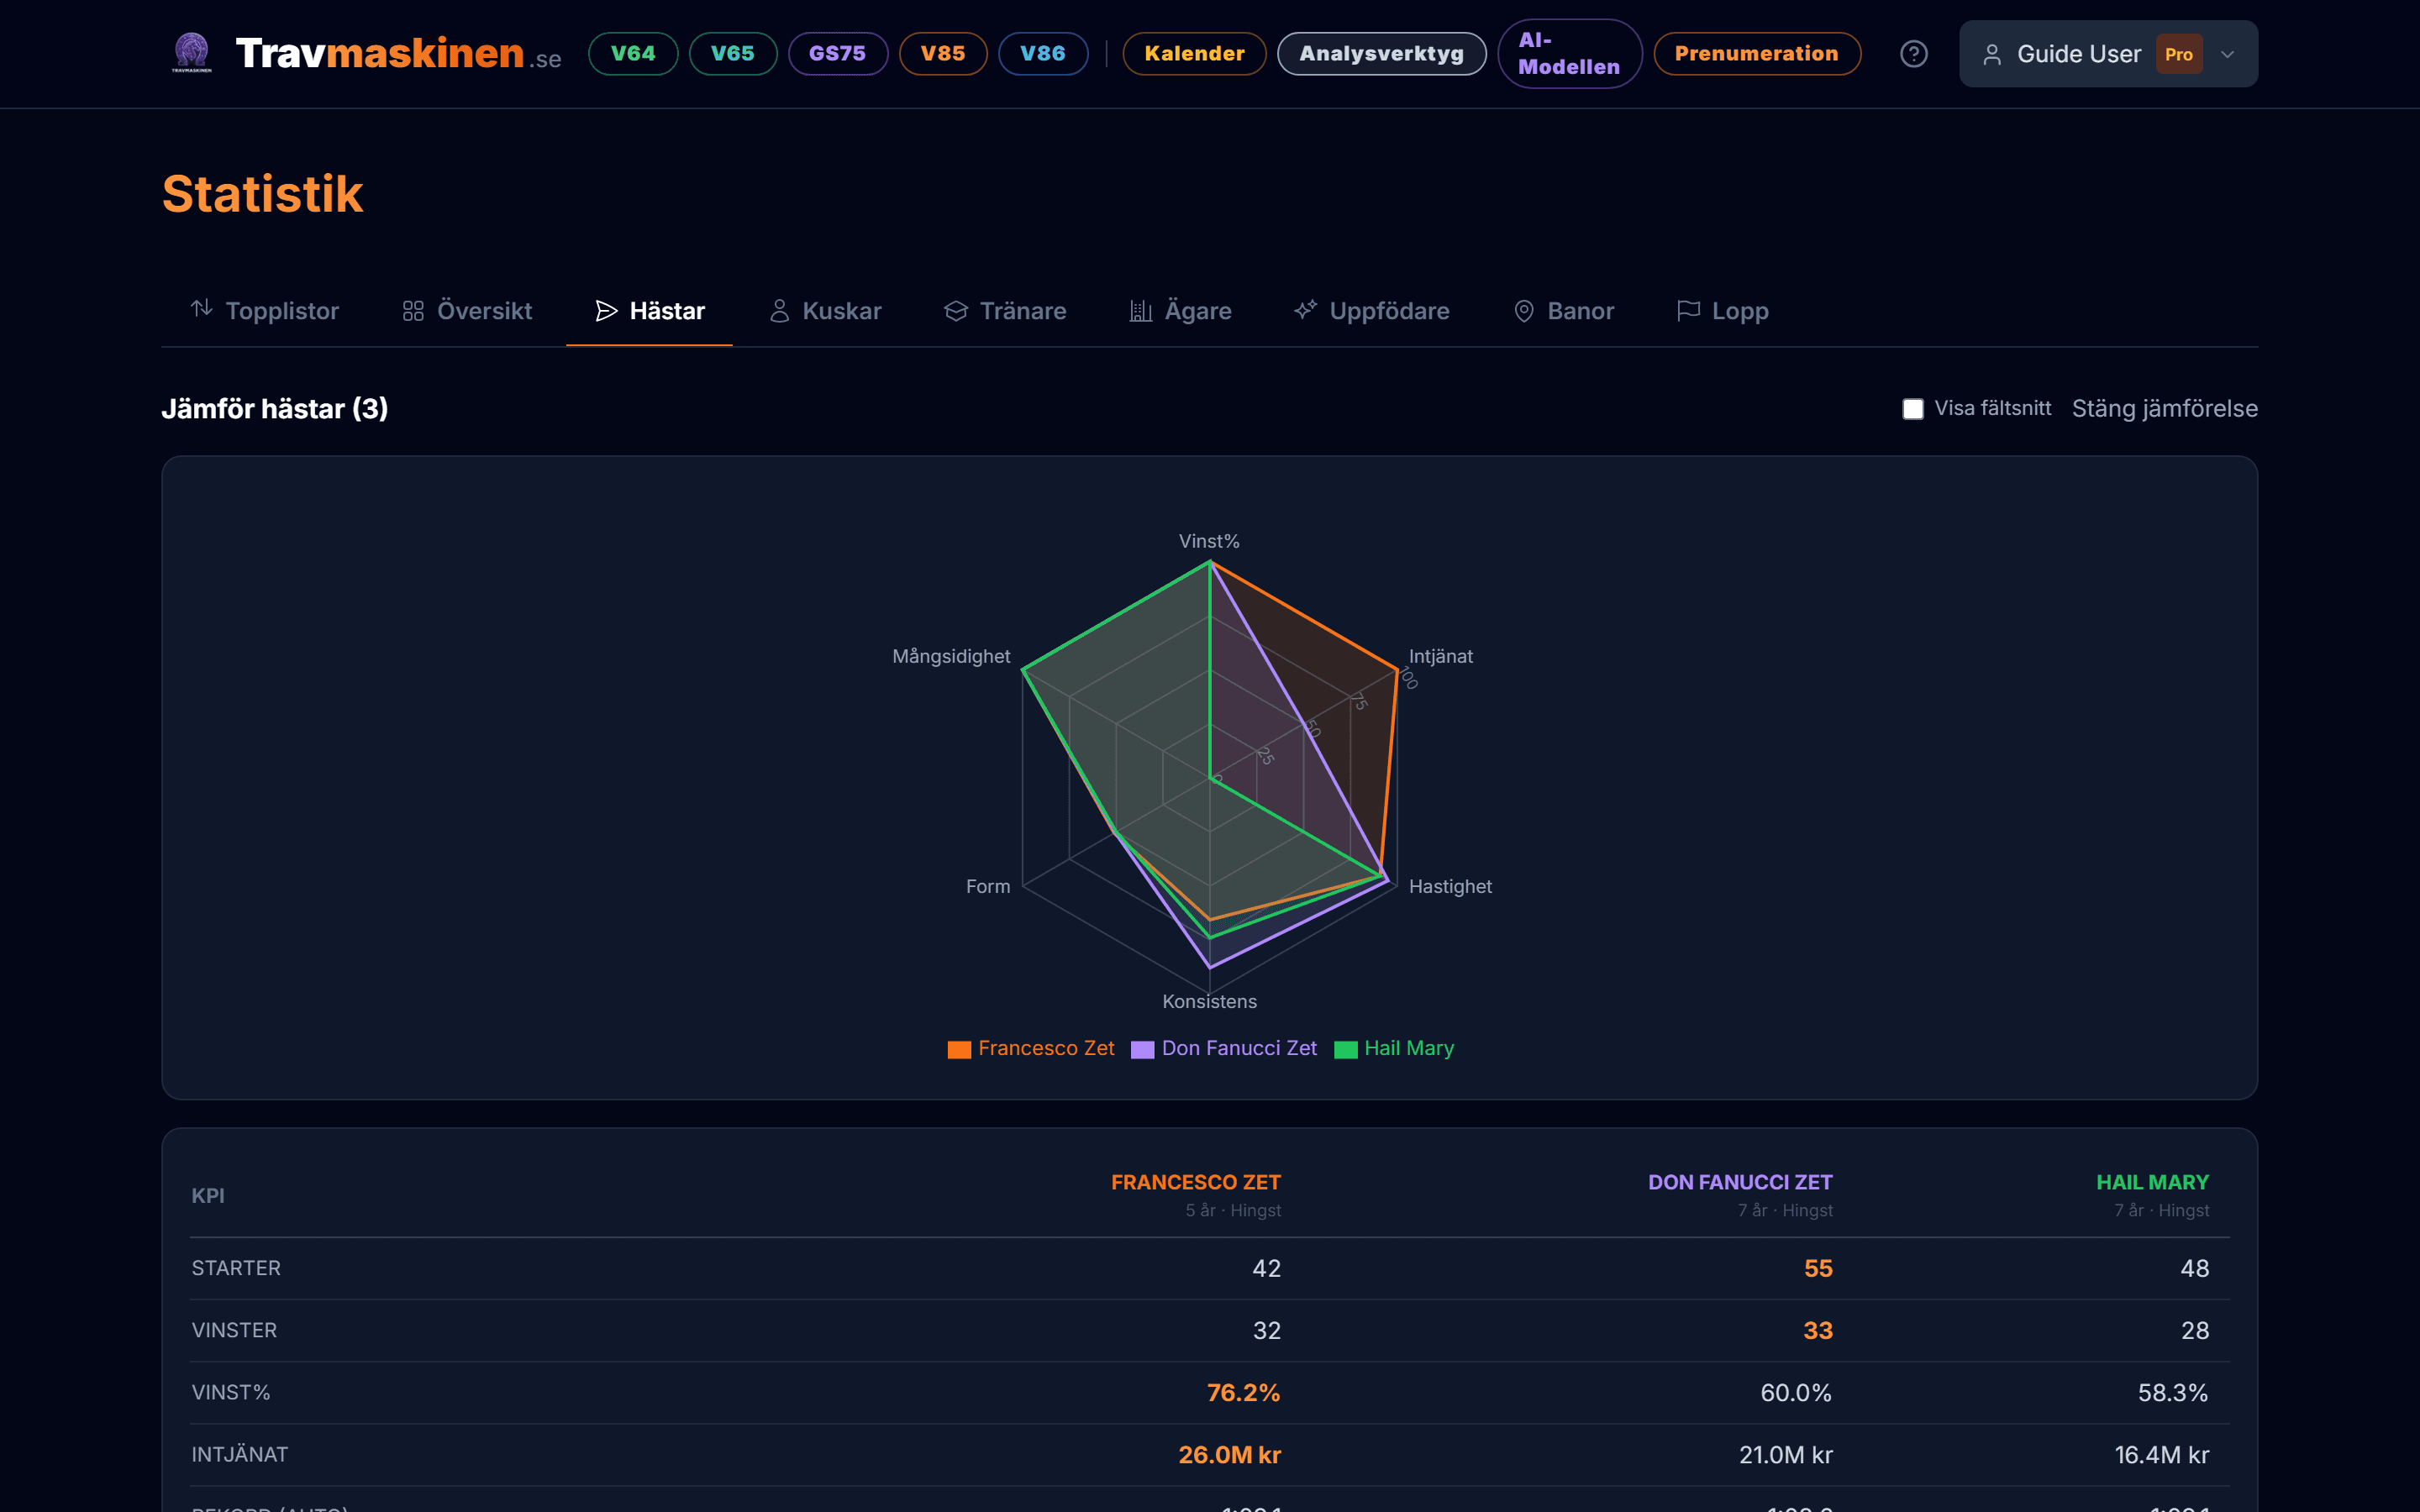Open the Analysverktyg menu

click(1381, 54)
